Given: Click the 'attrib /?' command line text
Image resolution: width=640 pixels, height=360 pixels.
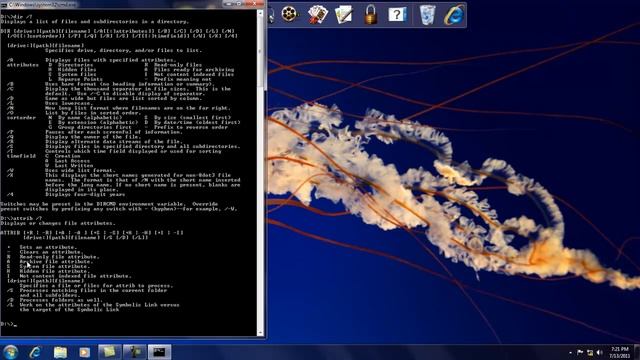Looking at the screenshot, I should click(x=21, y=218).
